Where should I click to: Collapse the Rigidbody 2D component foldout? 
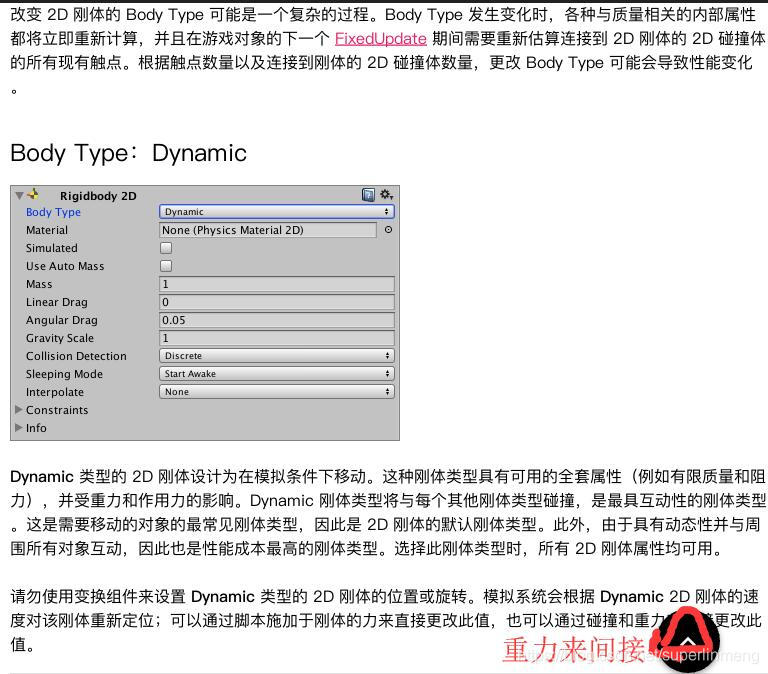point(19,195)
